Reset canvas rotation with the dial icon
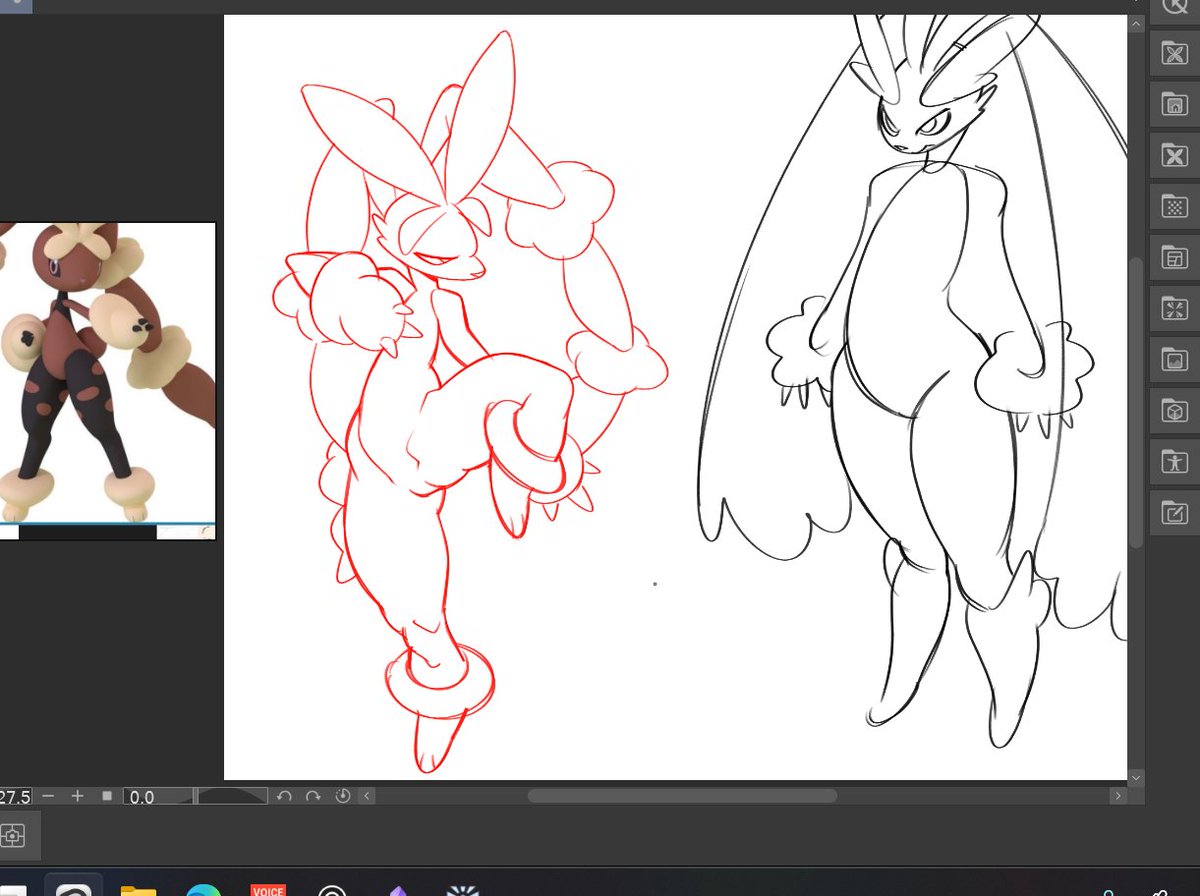Image resolution: width=1200 pixels, height=896 pixels. [x=343, y=796]
